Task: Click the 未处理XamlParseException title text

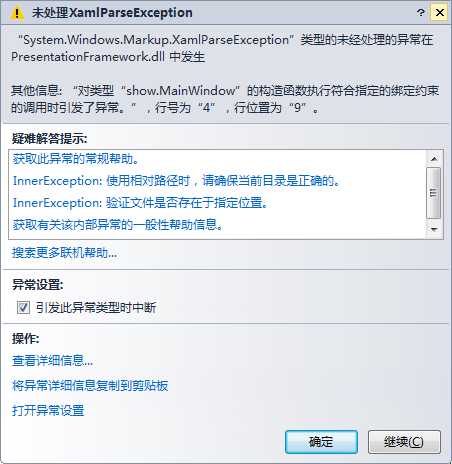Action: coord(112,13)
